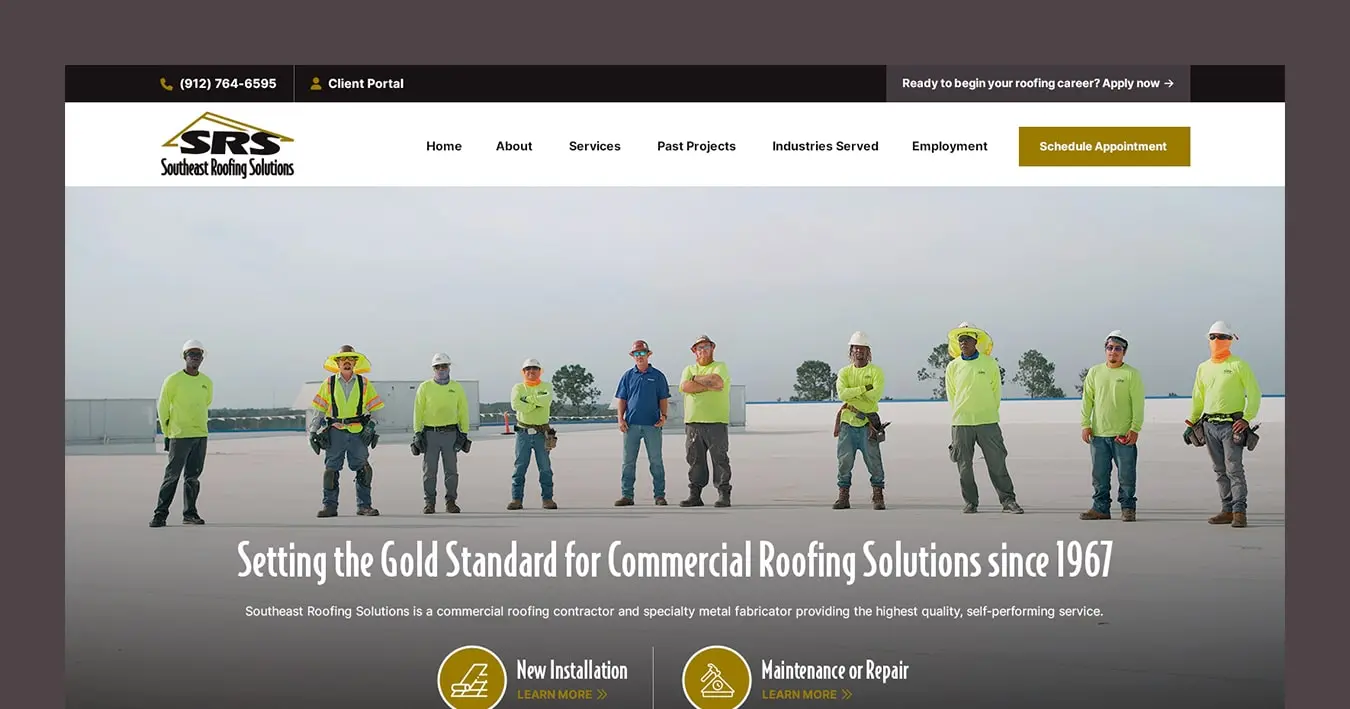Click the New Installation heading
The width and height of the screenshot is (1350, 709).
coord(572,670)
